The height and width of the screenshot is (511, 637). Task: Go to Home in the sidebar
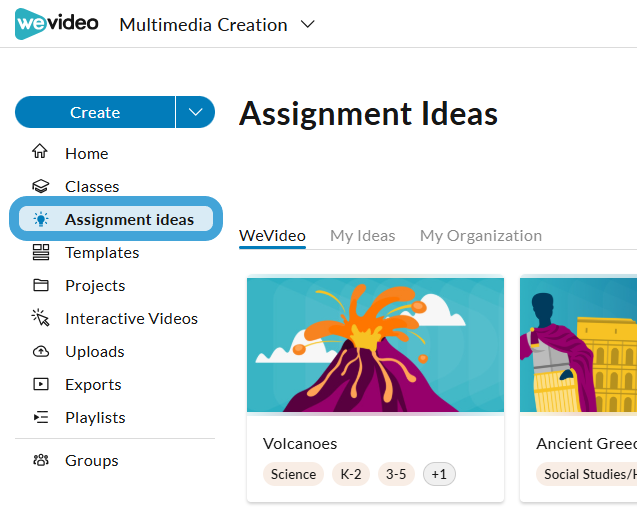(x=87, y=154)
